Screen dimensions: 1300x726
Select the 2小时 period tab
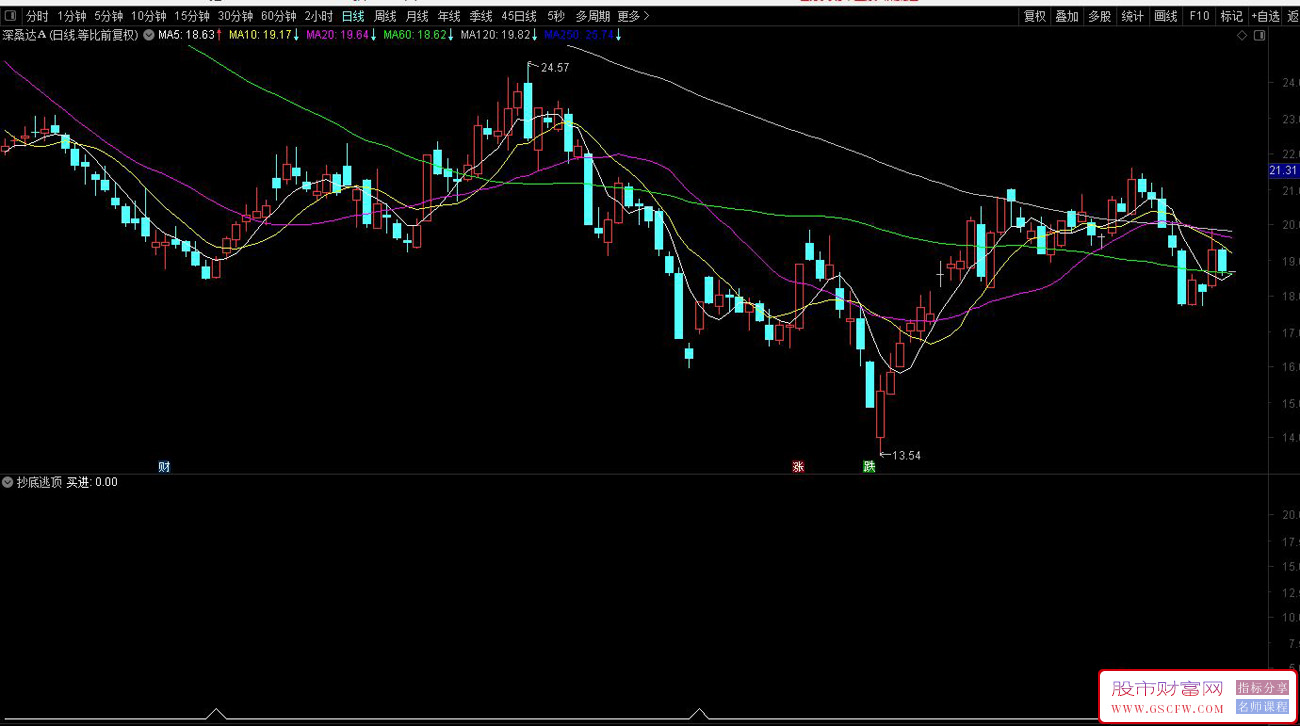(318, 16)
